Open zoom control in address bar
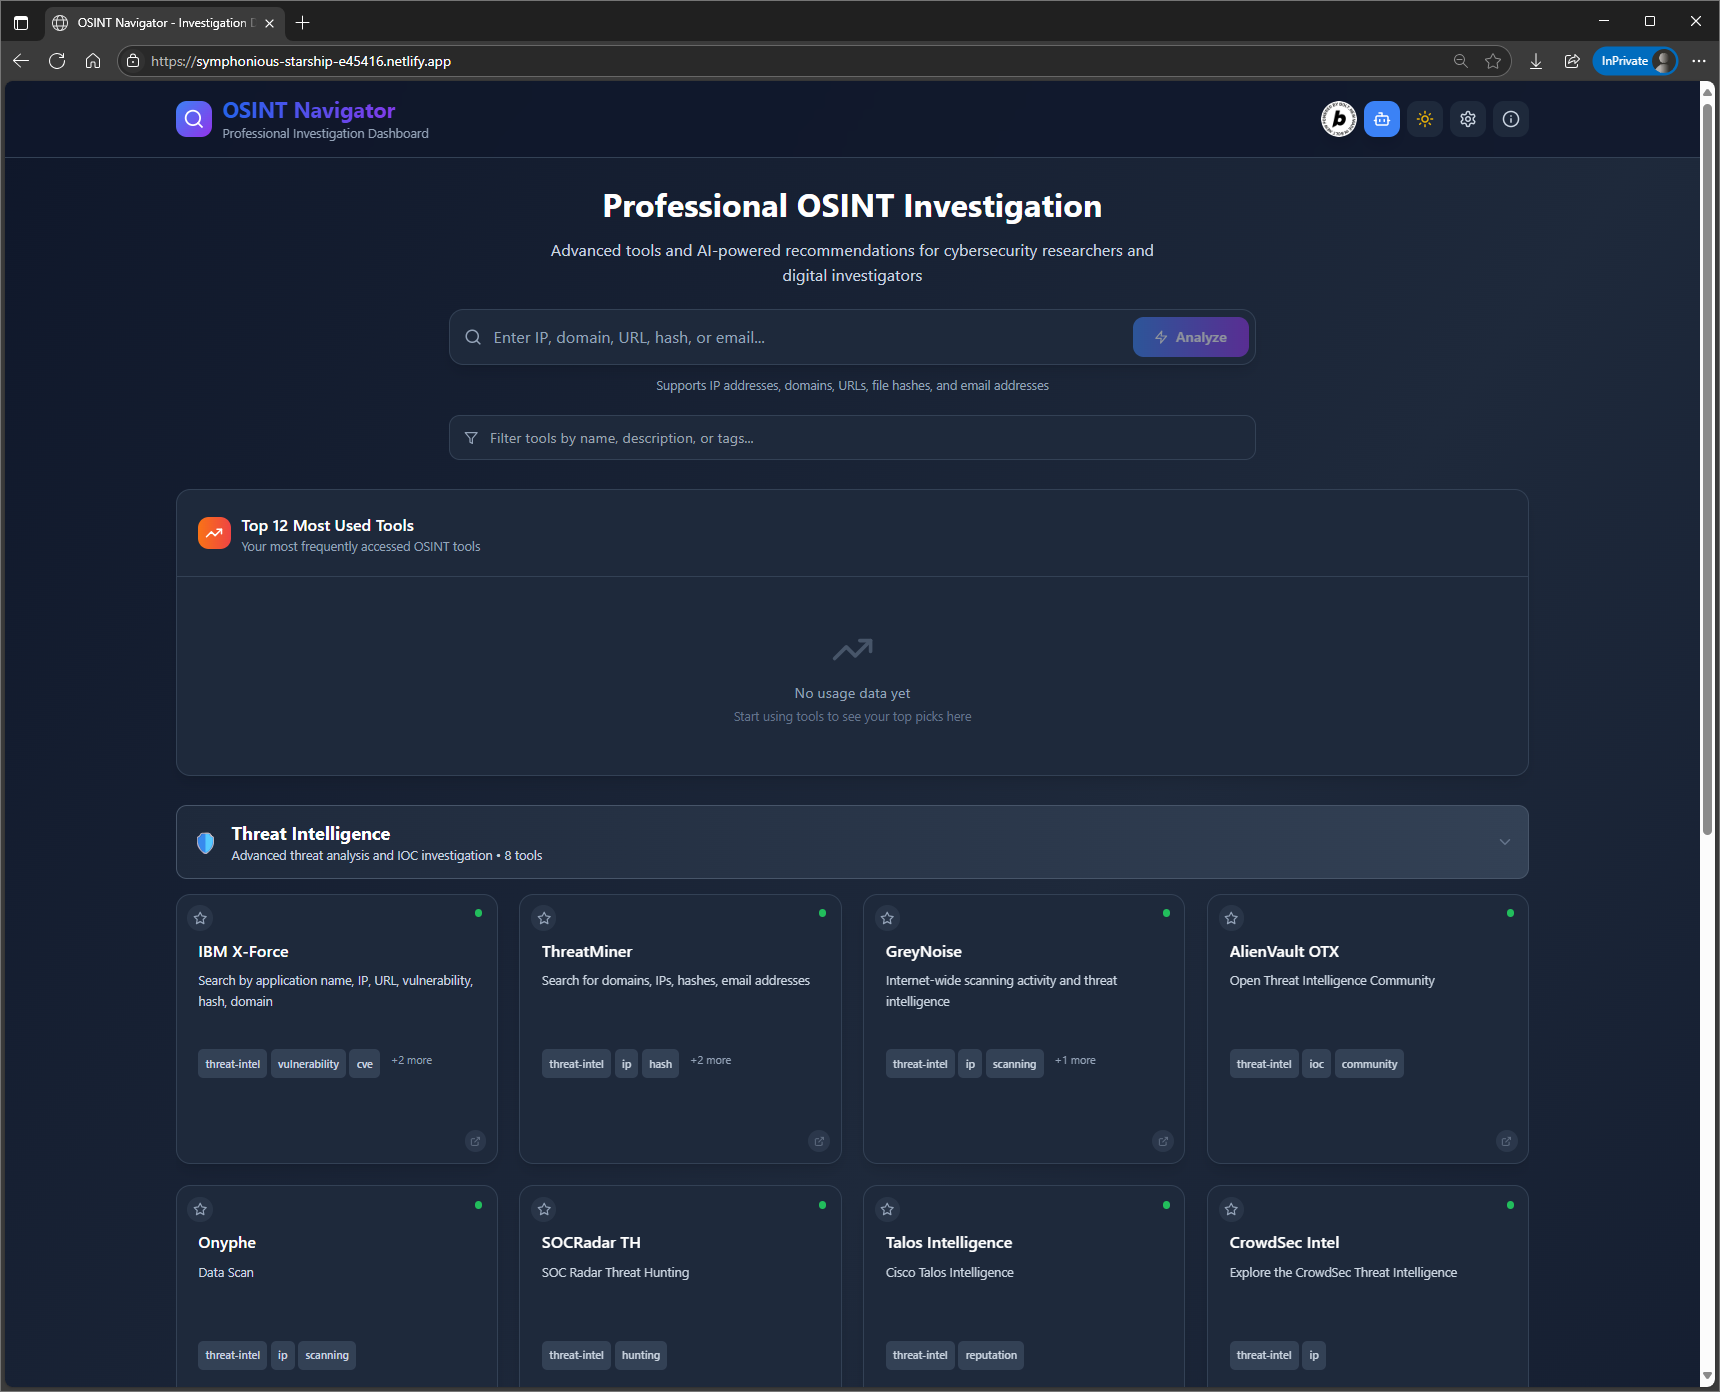The width and height of the screenshot is (1720, 1392). click(x=1460, y=61)
